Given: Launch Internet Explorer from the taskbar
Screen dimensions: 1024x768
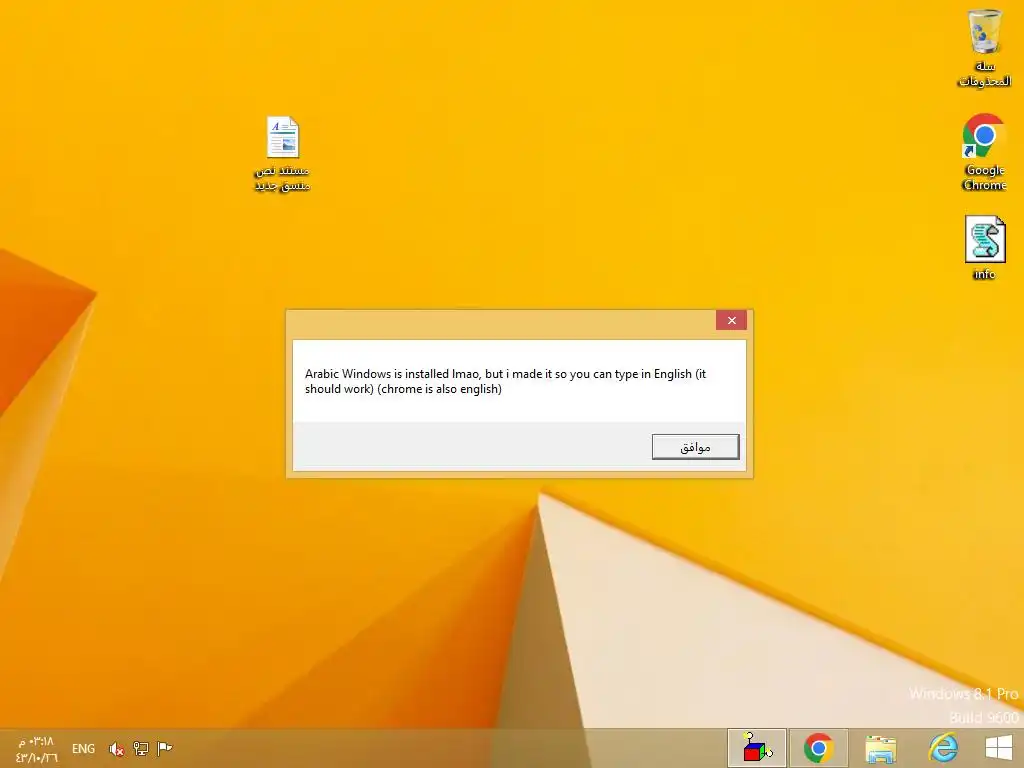Looking at the screenshot, I should click(x=943, y=748).
